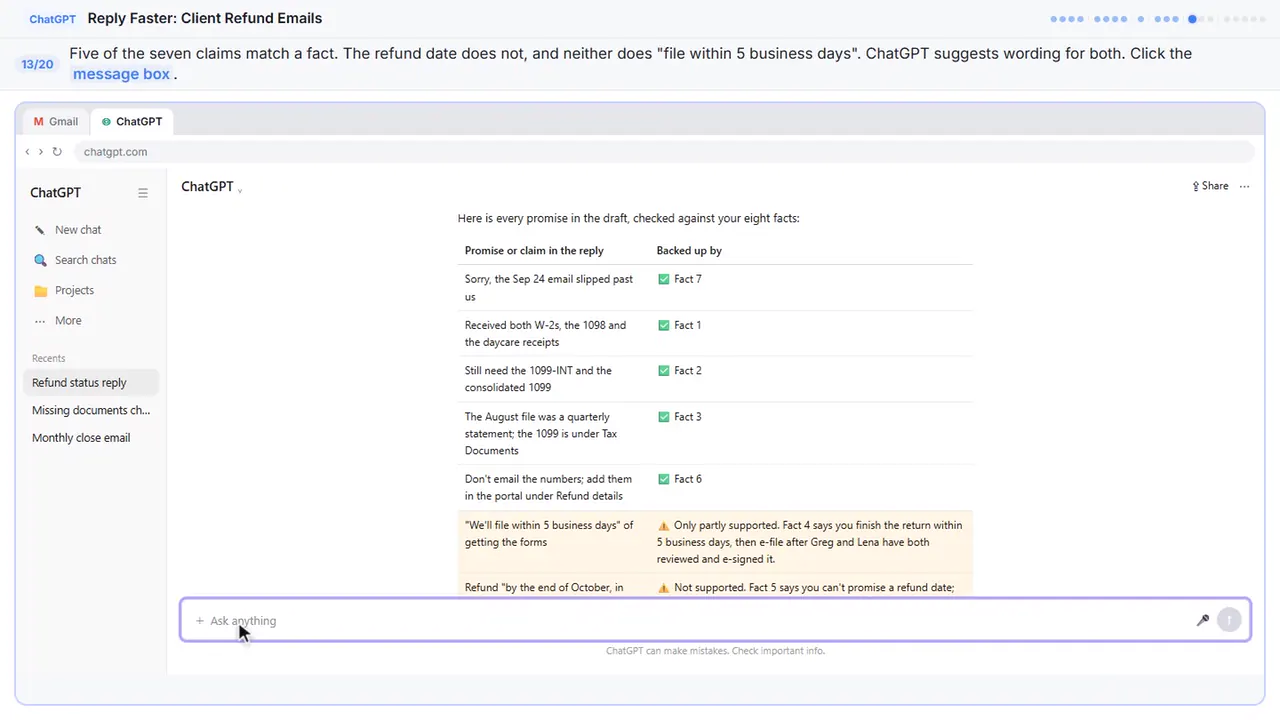Screen dimensions: 1280x720
Task: Click the Projects folder icon
Action: (40, 291)
